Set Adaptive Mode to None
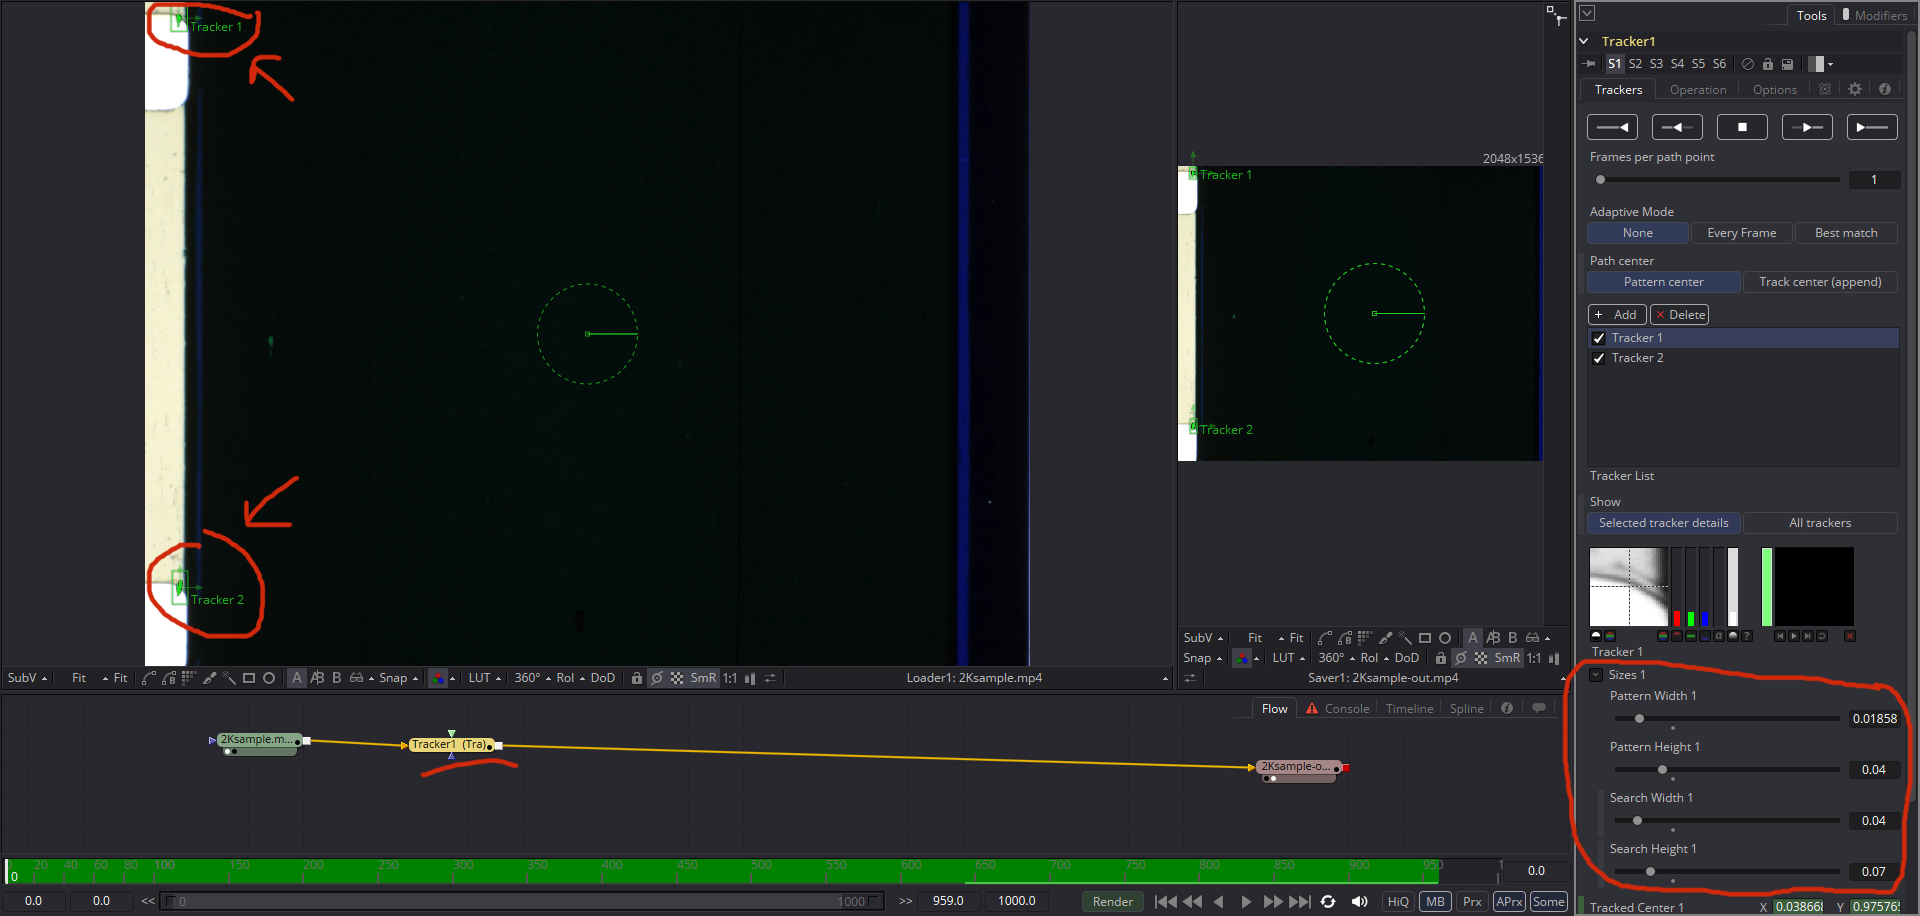 1637,233
